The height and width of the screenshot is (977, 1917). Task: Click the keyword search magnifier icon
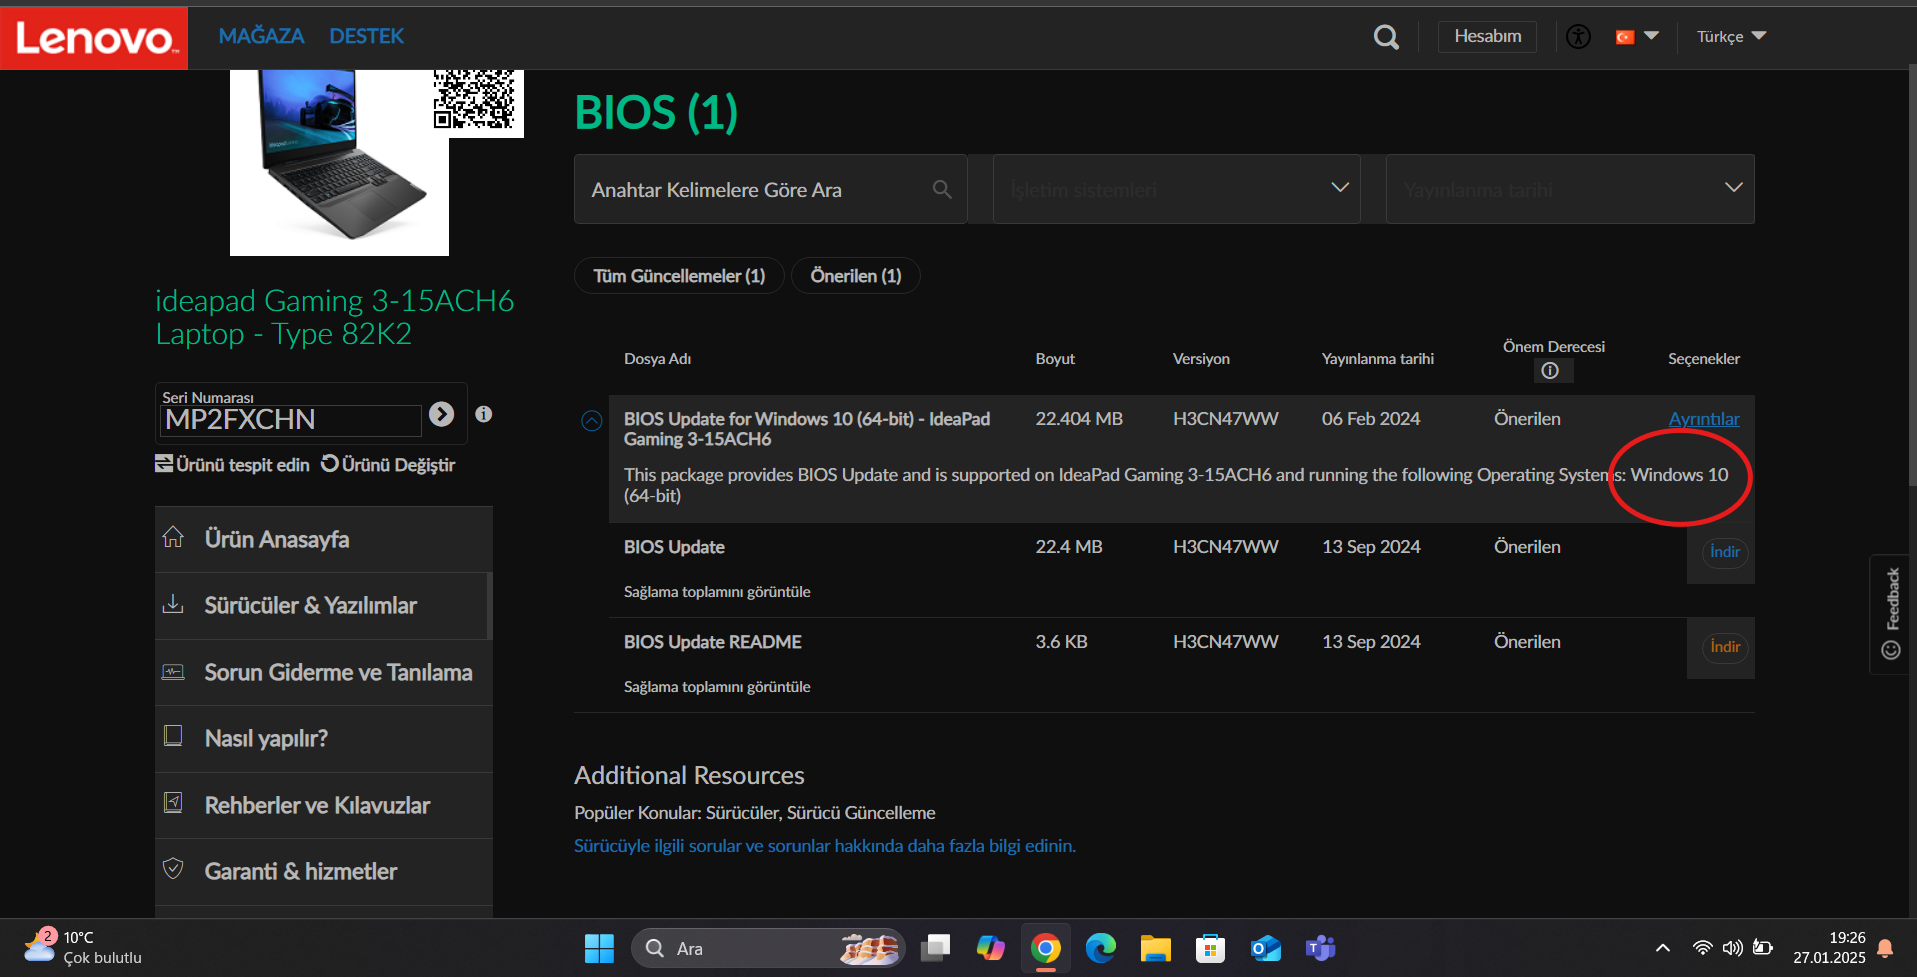tap(942, 189)
